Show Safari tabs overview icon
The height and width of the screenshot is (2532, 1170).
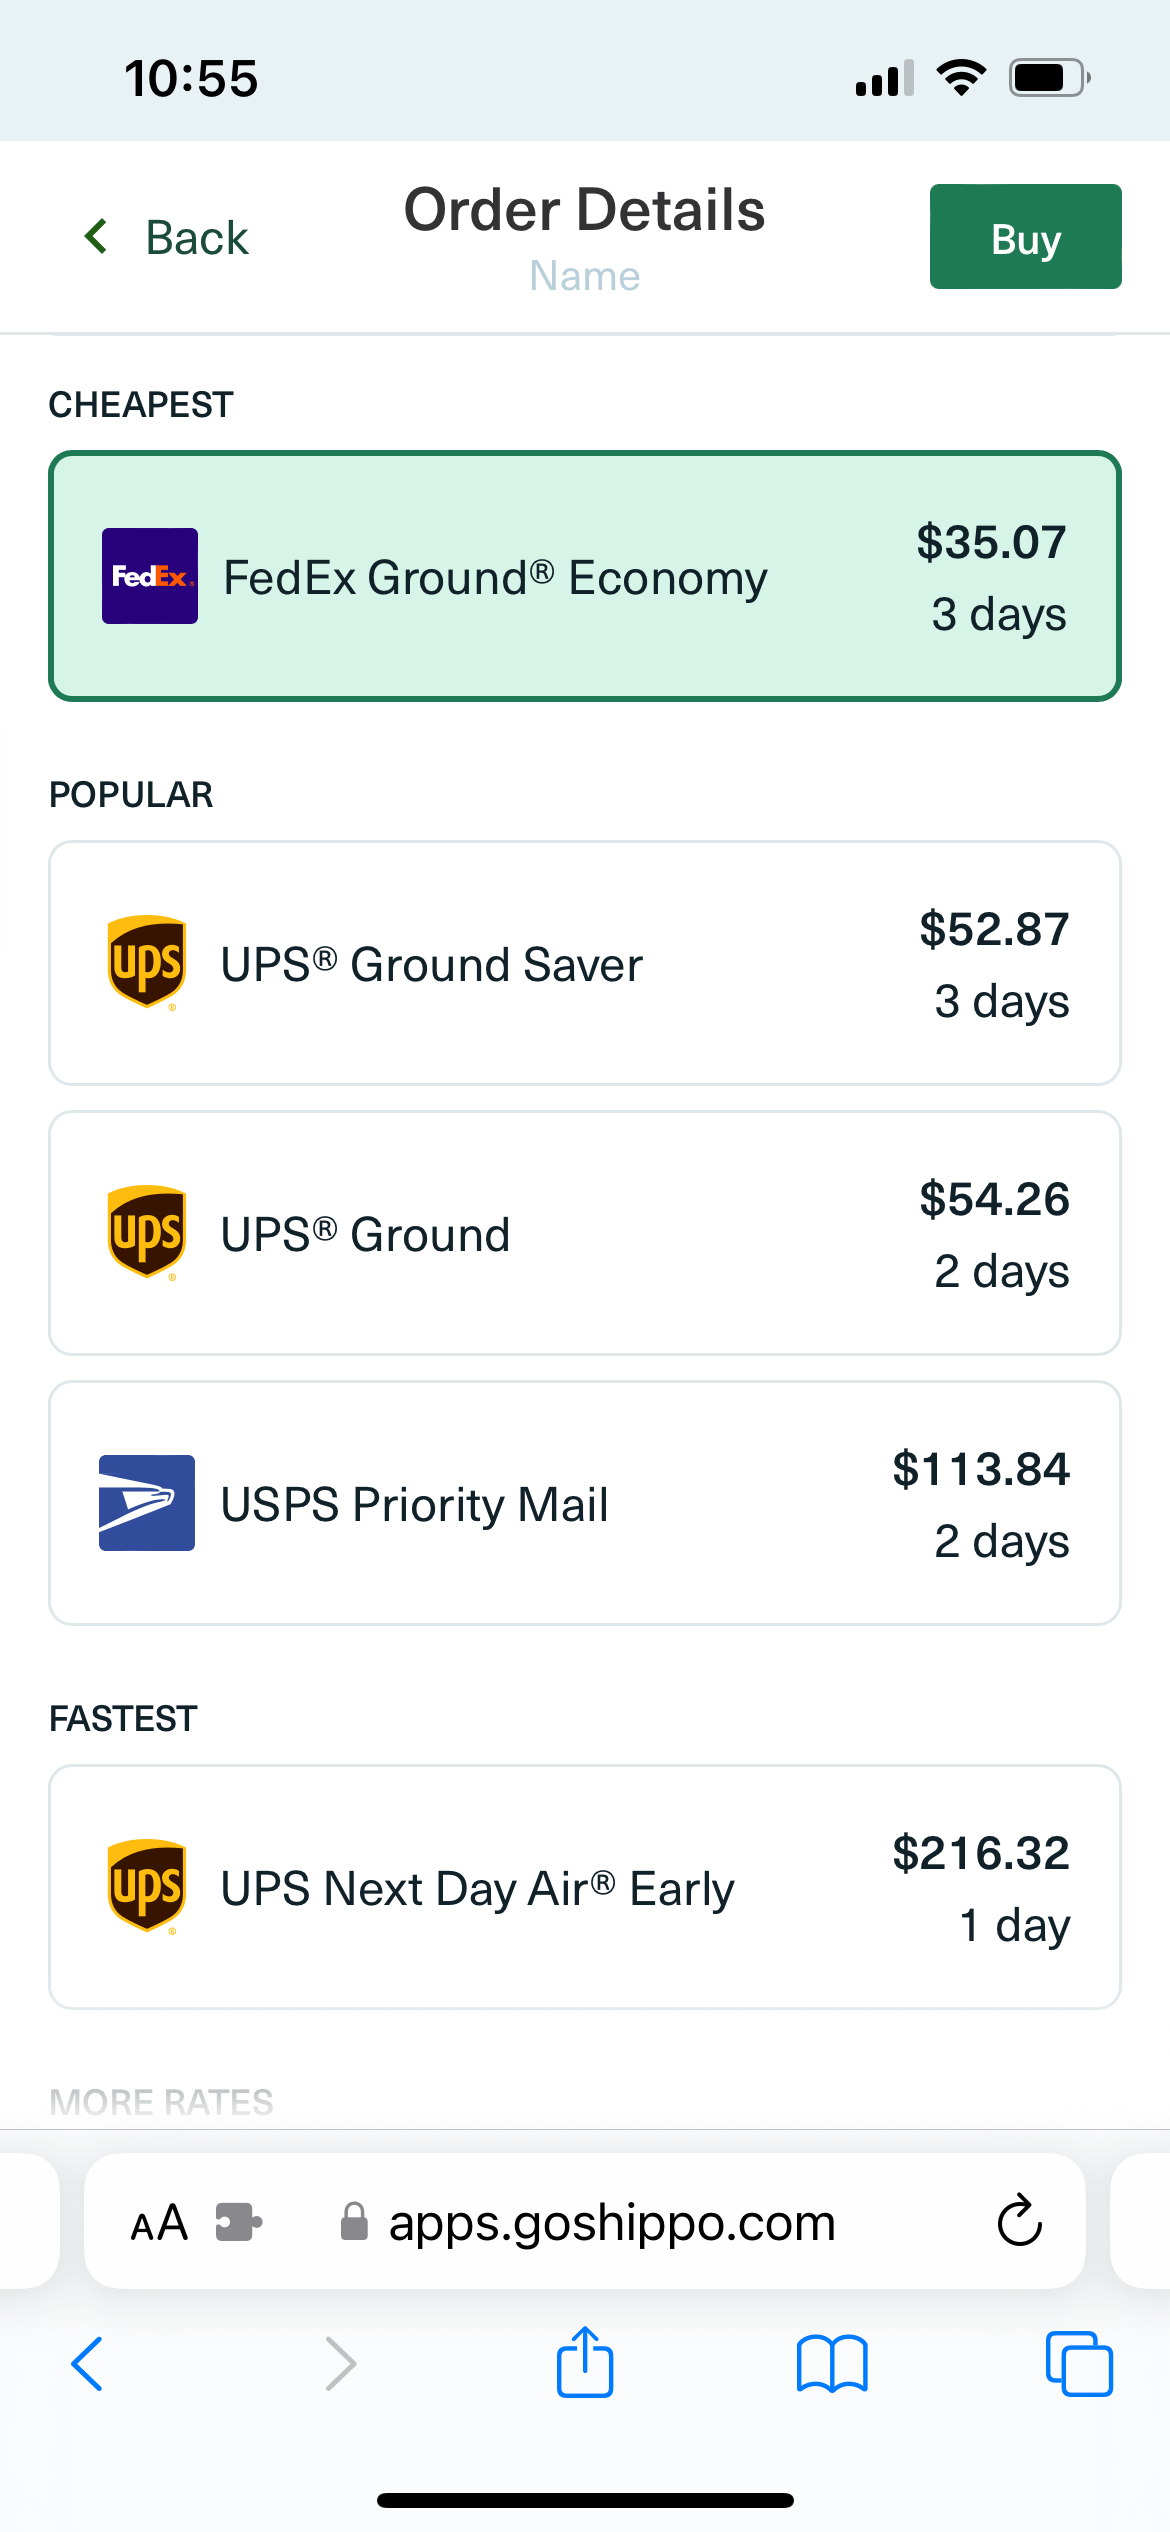[1079, 2364]
